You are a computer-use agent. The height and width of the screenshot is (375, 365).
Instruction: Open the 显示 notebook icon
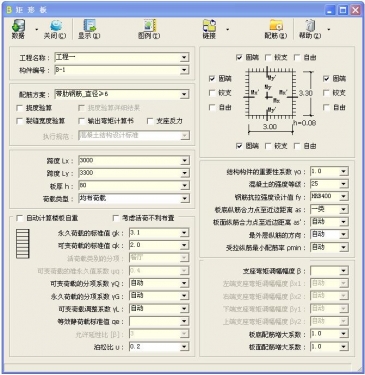click(89, 26)
